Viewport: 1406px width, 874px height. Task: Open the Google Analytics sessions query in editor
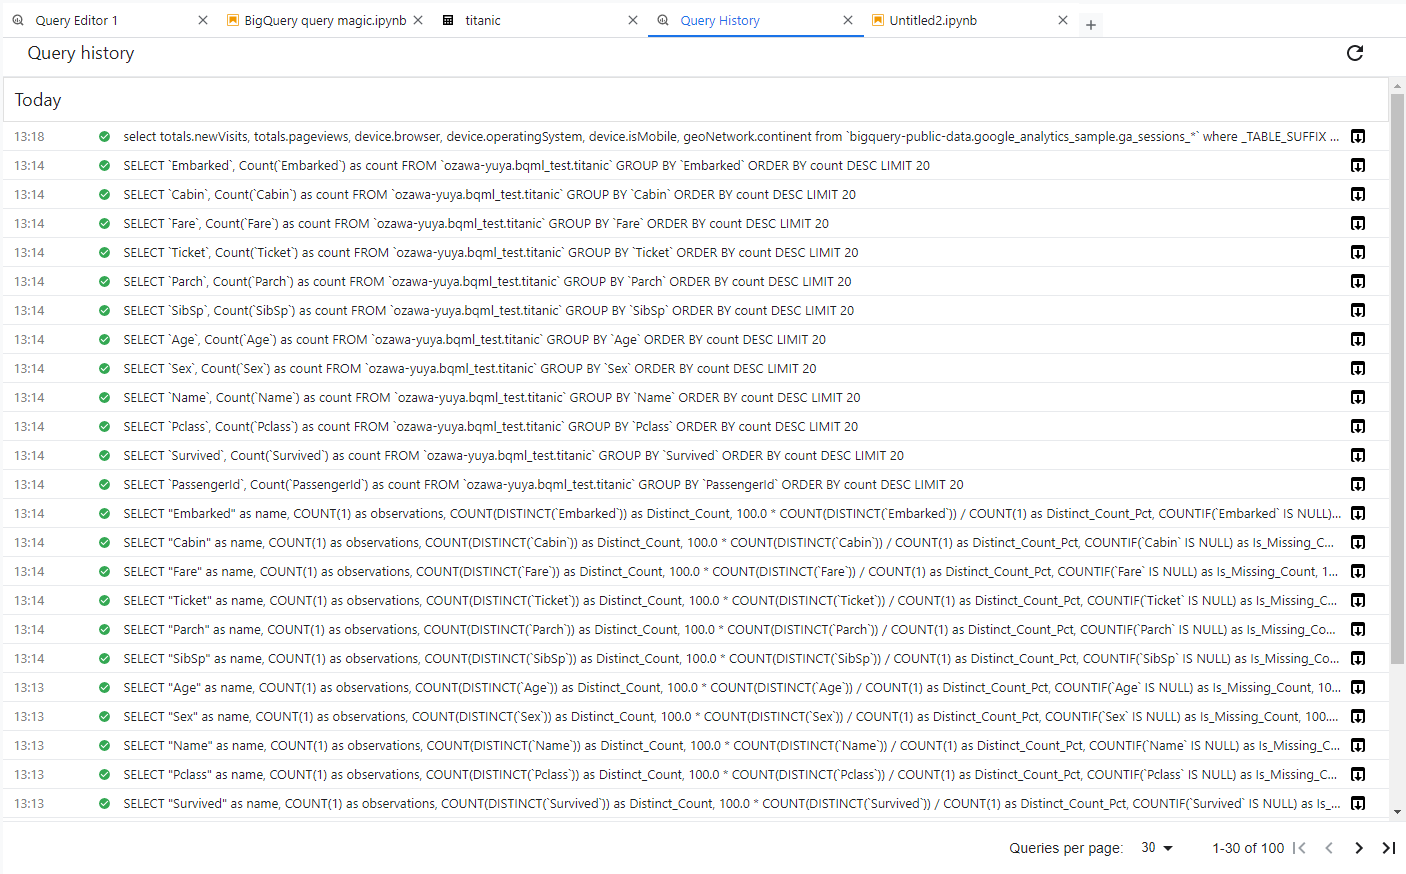click(1357, 136)
